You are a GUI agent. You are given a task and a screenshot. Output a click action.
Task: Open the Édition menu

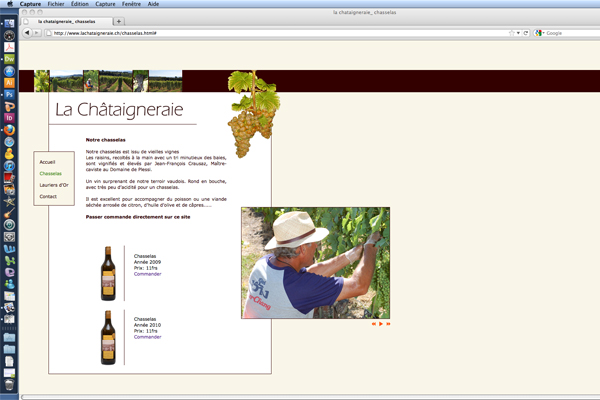point(80,4)
